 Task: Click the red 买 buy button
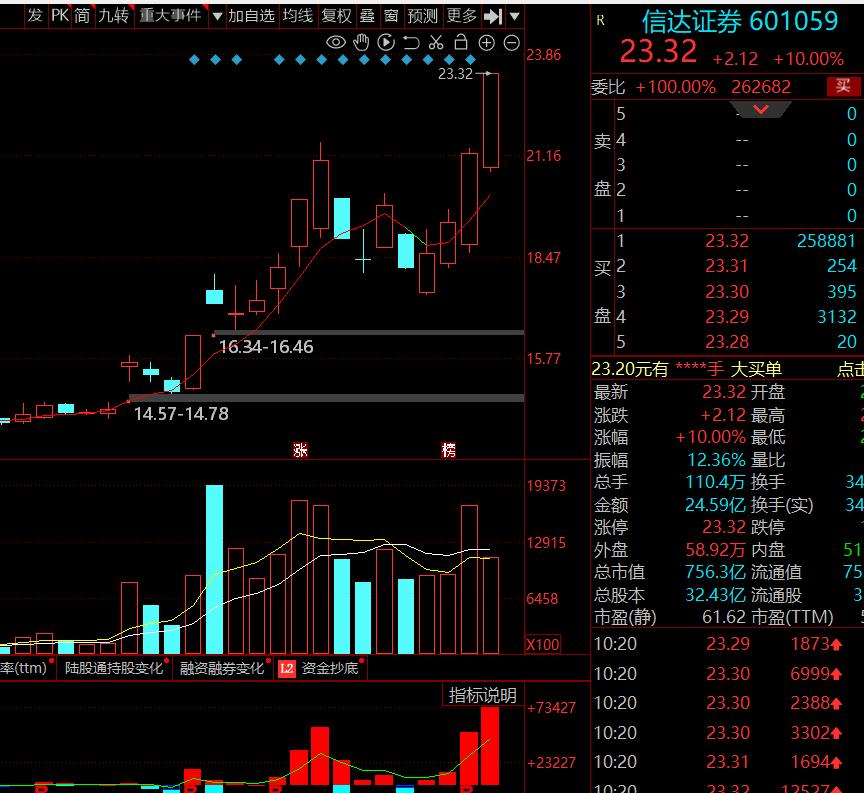coord(843,86)
